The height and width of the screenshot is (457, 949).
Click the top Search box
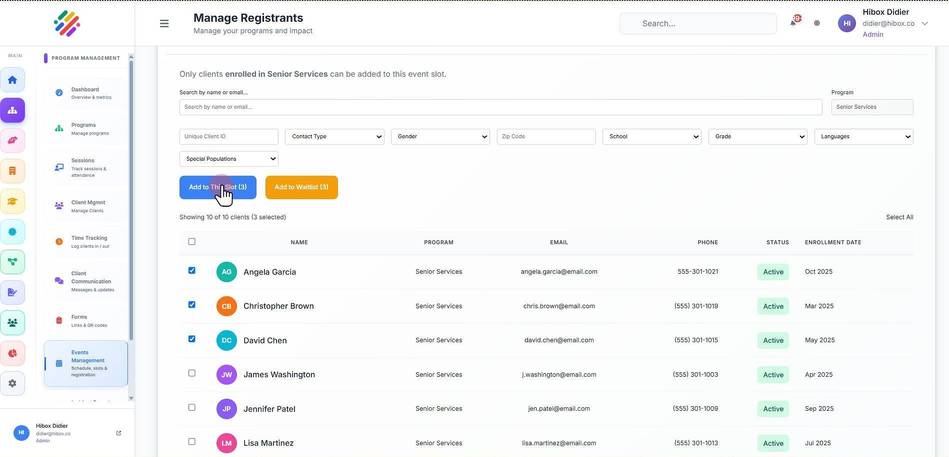[x=698, y=24]
